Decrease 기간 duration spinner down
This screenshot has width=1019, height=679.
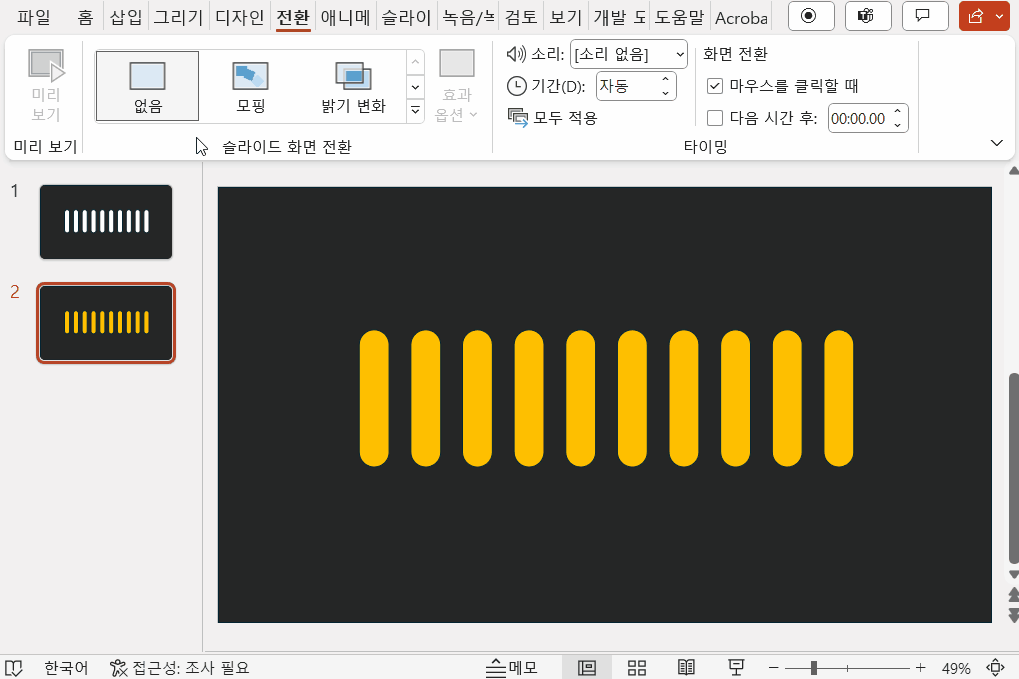click(x=665, y=93)
